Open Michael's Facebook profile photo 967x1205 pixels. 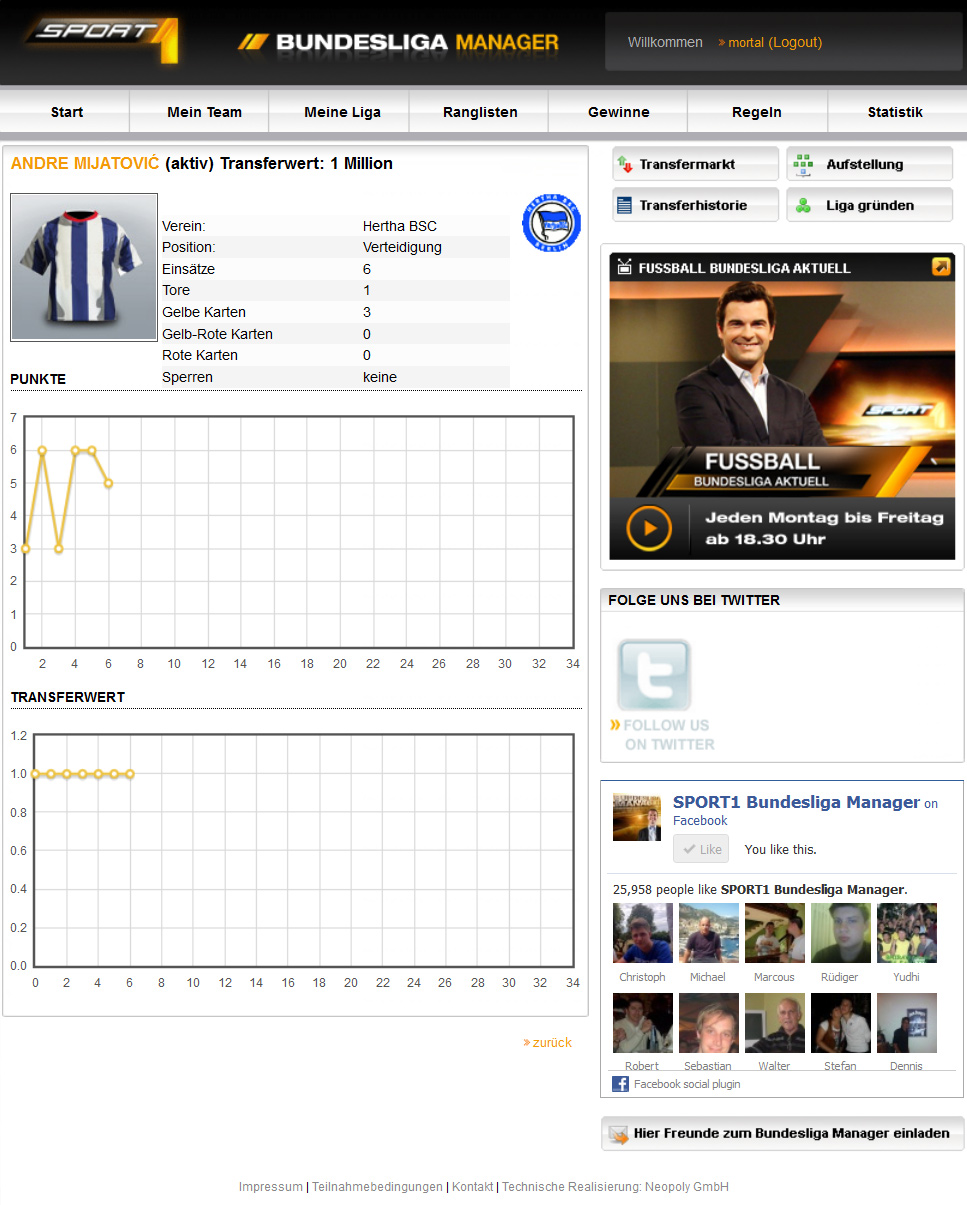(709, 933)
